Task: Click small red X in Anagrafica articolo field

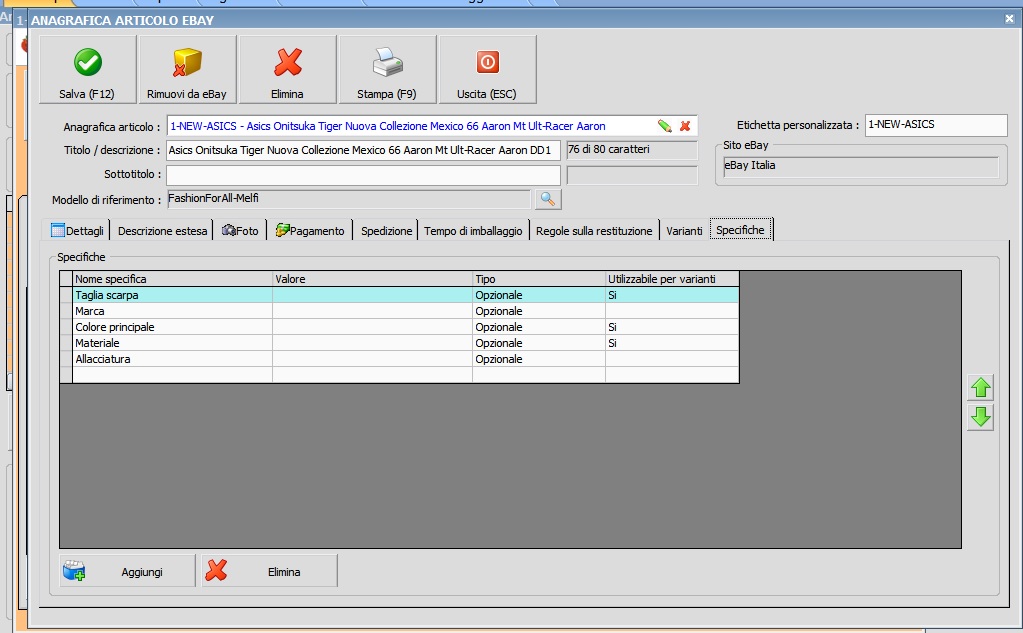Action: coord(685,126)
